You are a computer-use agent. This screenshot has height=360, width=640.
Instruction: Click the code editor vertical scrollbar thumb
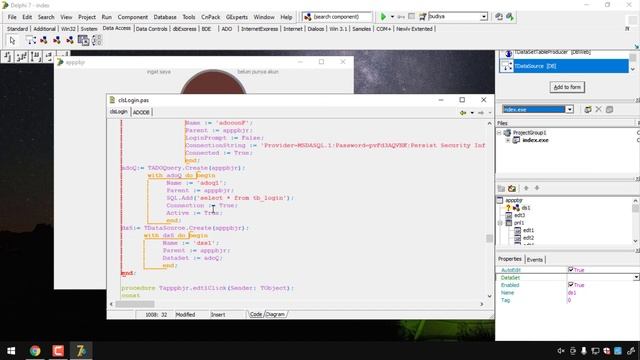[489, 238]
